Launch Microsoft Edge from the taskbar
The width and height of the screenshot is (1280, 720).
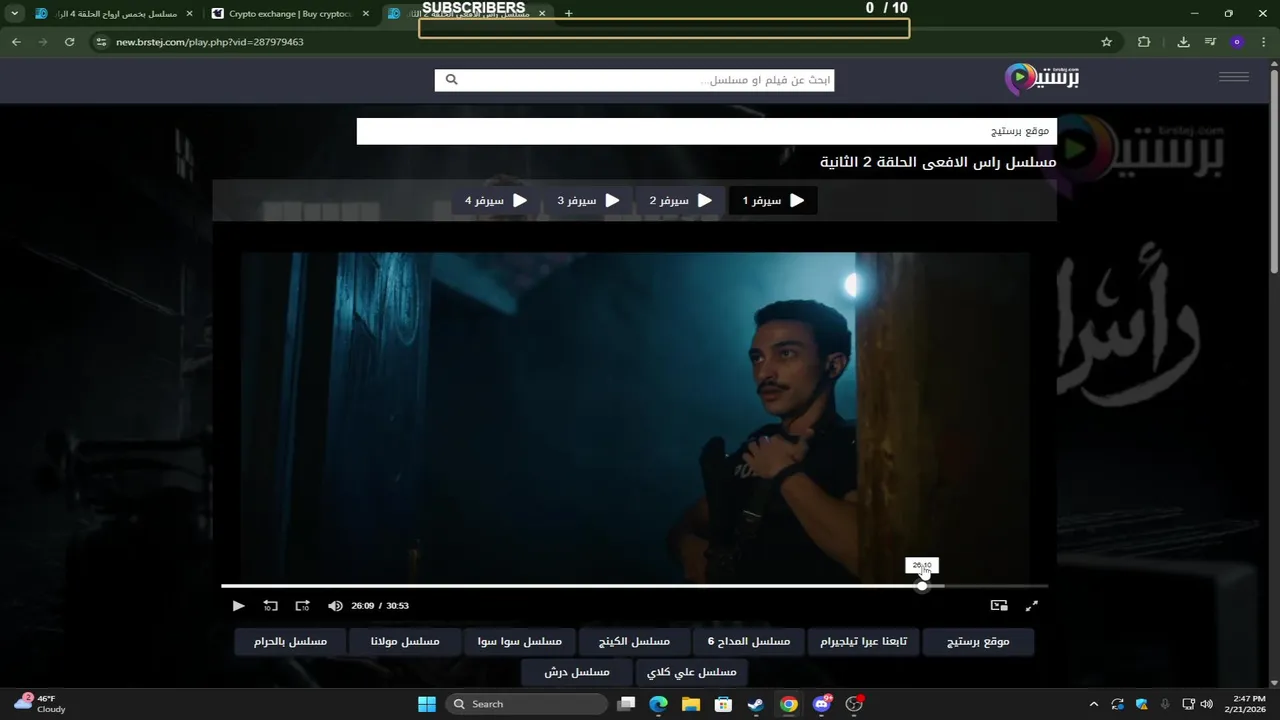coord(658,704)
